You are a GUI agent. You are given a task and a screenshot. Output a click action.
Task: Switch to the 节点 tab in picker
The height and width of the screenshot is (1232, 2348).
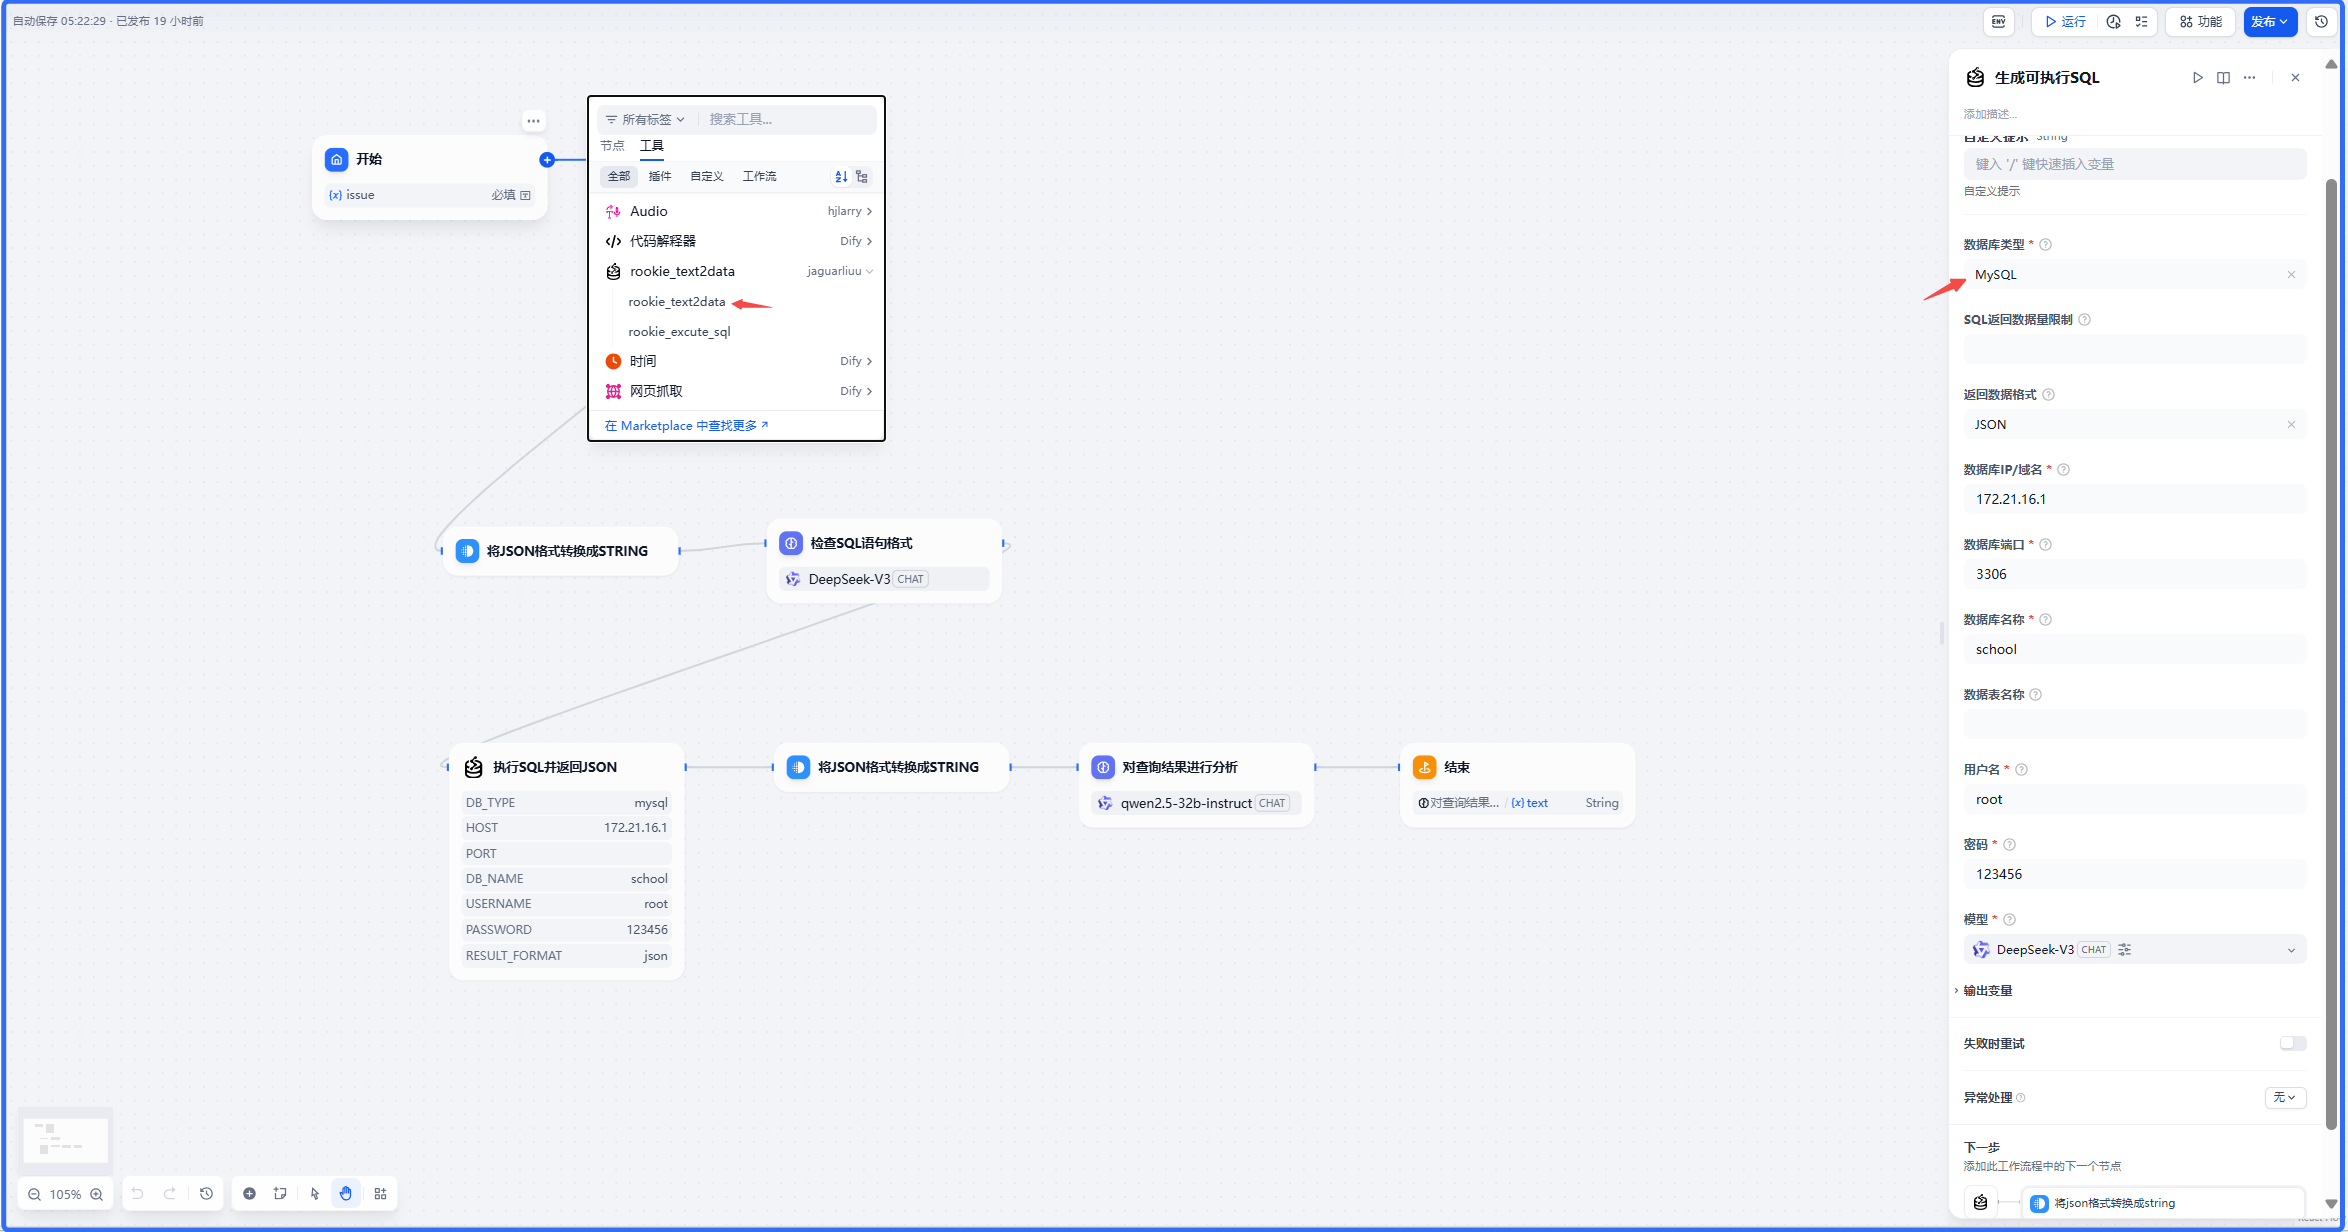click(x=612, y=145)
